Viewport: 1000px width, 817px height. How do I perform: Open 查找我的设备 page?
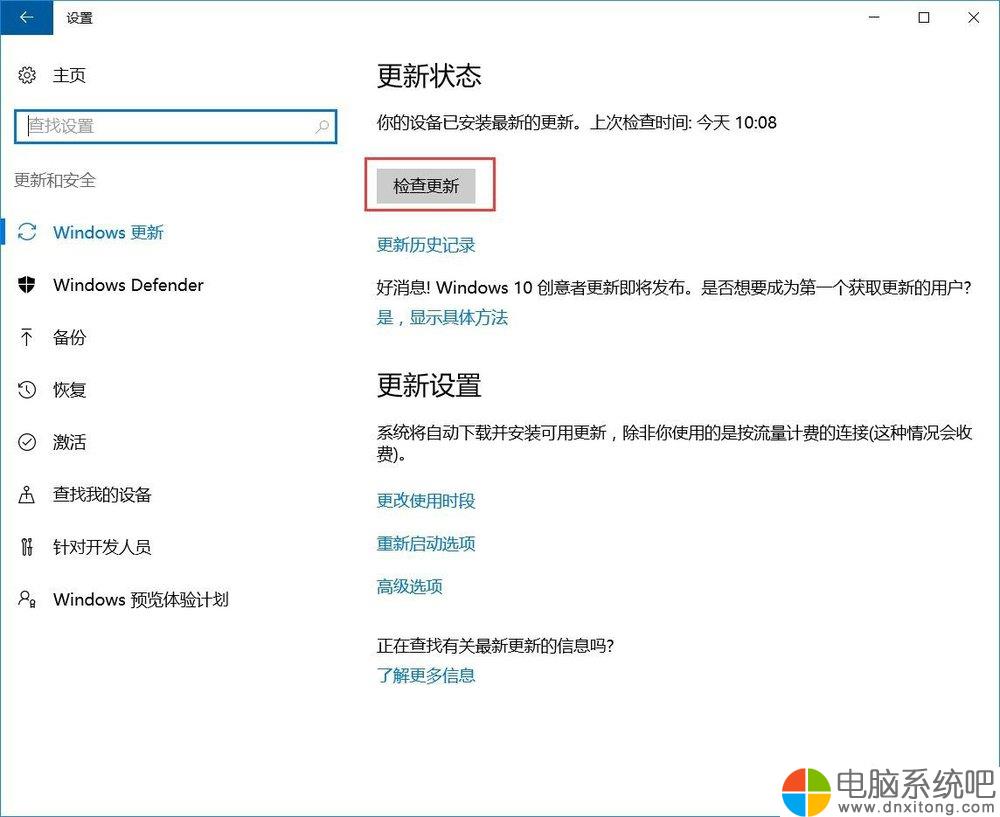102,494
